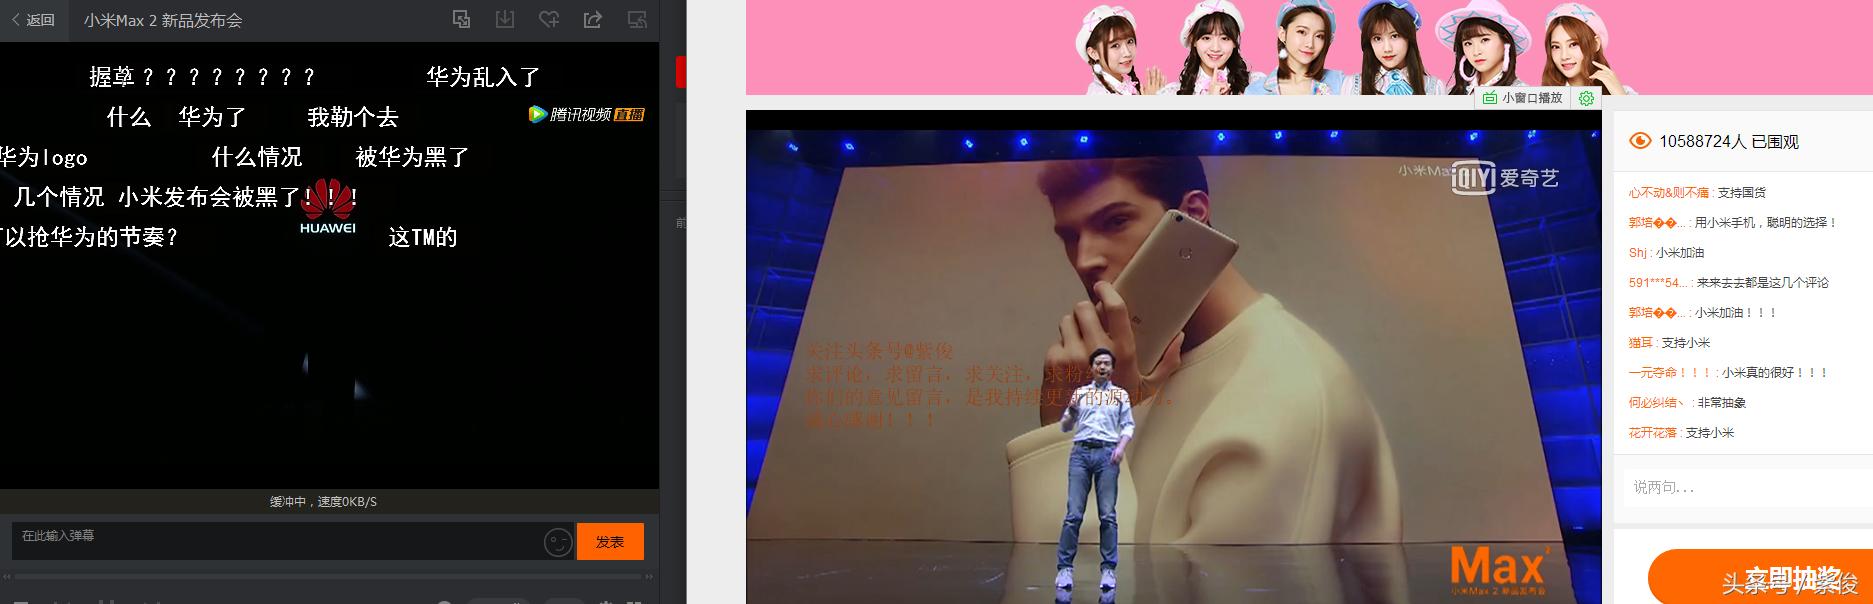Click the eye icon beside viewer count

(1640, 141)
